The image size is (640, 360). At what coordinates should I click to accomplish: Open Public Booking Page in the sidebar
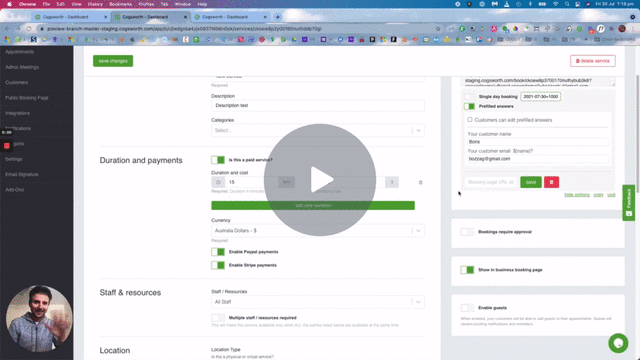27,98
